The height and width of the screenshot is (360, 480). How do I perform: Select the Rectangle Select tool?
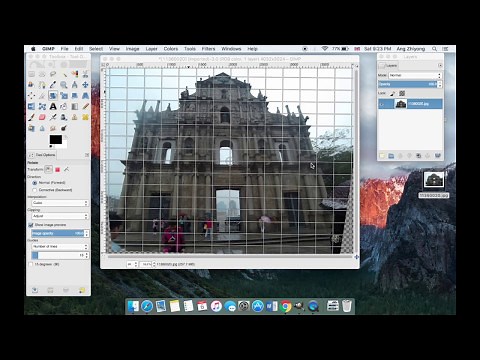pyautogui.click(x=31, y=74)
